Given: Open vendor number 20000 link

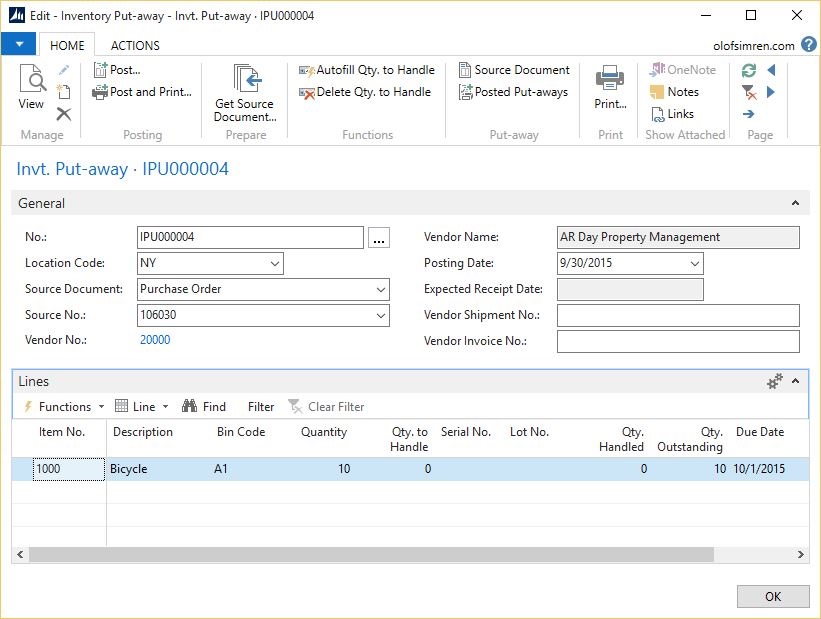Looking at the screenshot, I should click(155, 340).
